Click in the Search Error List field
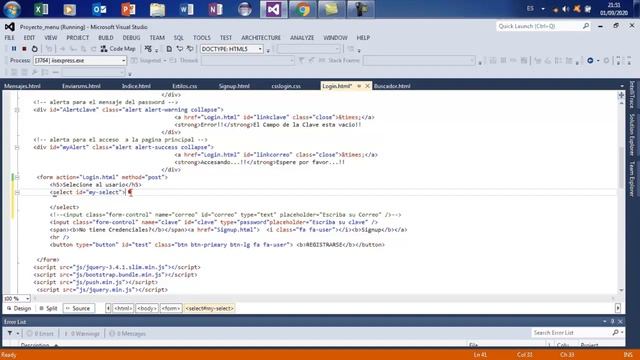The height and width of the screenshot is (360, 640). [571, 333]
